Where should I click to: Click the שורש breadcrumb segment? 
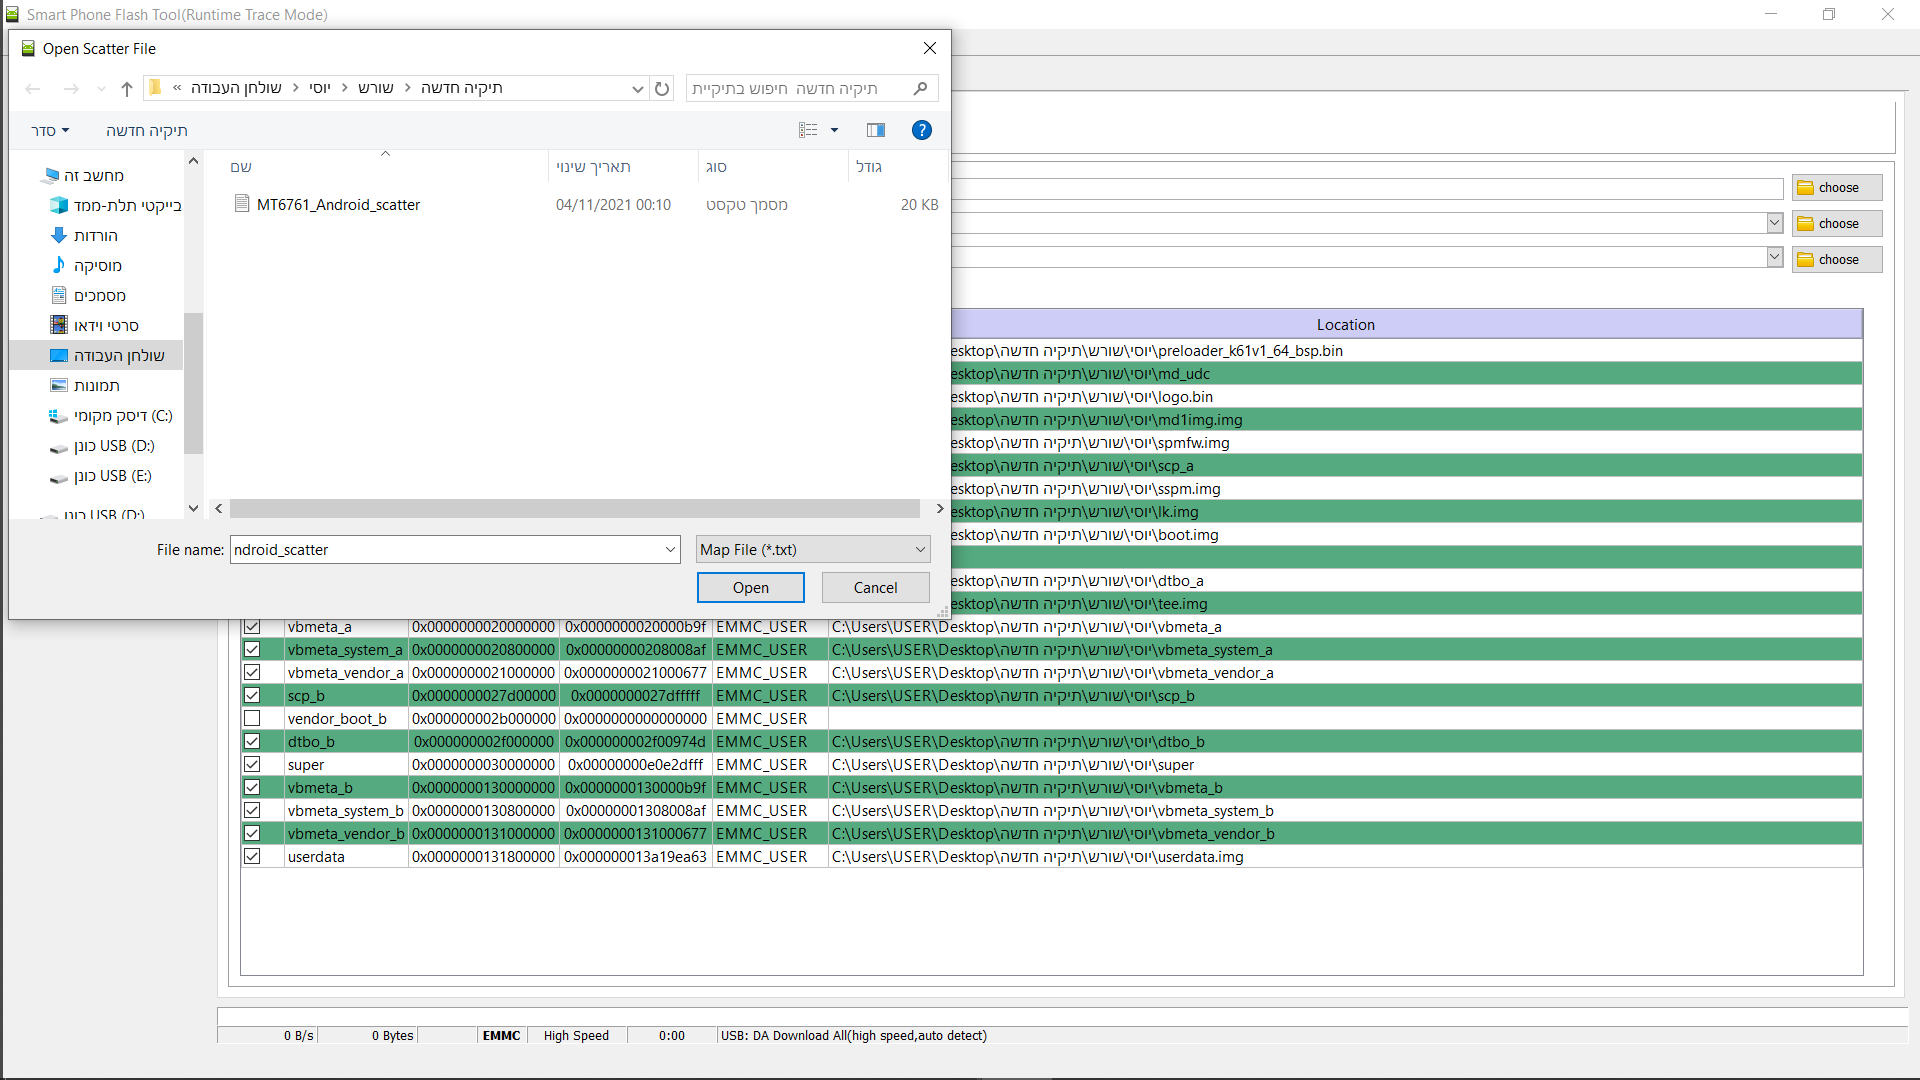376,89
